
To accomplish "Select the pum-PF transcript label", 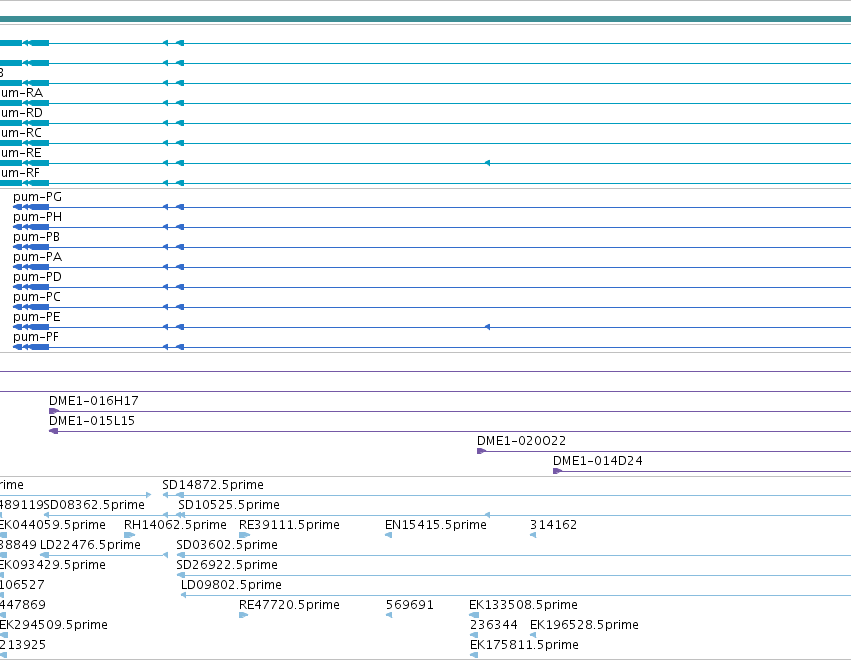I will (x=36, y=338).
